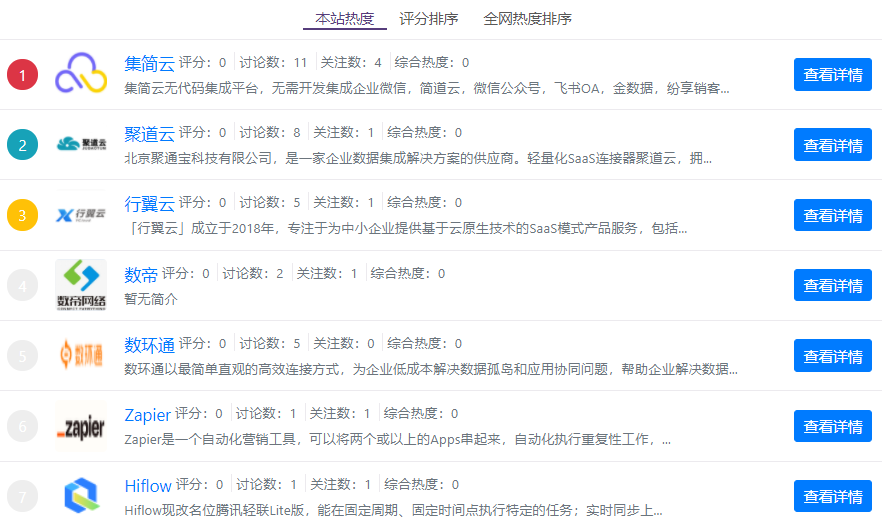Image resolution: width=882 pixels, height=524 pixels.
Task: Click 查看详情 for 聚道云
Action: tap(832, 145)
